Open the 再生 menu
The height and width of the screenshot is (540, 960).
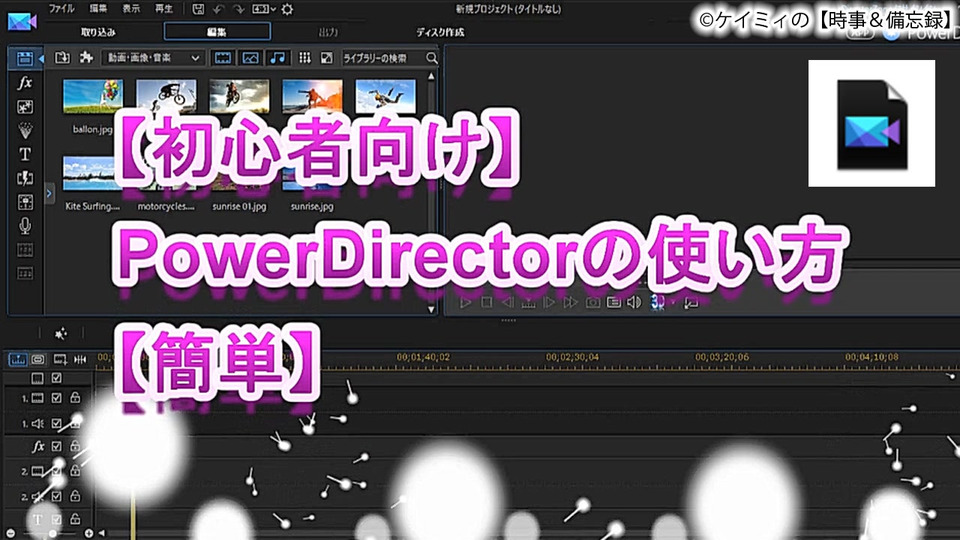coord(163,9)
